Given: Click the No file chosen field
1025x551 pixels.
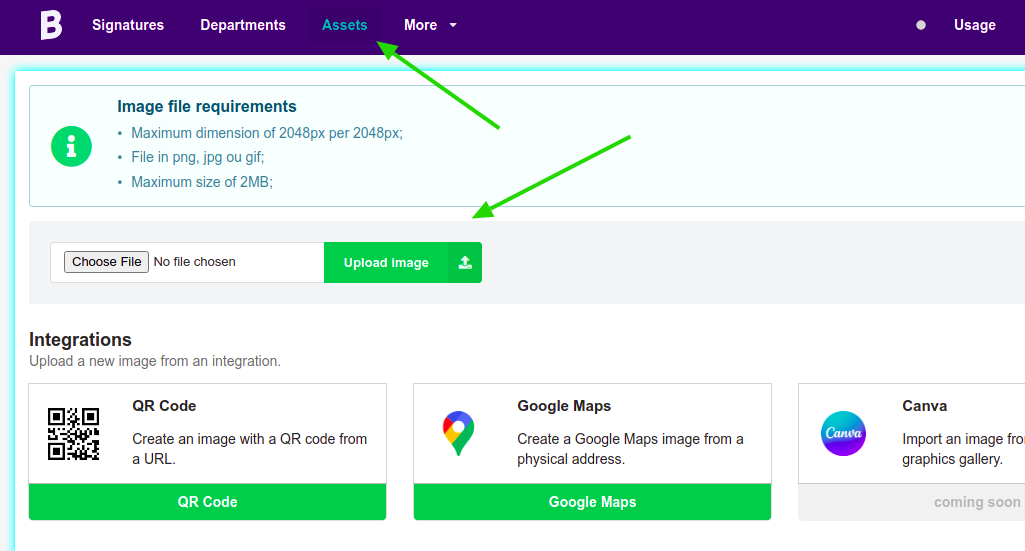Looking at the screenshot, I should (194, 262).
